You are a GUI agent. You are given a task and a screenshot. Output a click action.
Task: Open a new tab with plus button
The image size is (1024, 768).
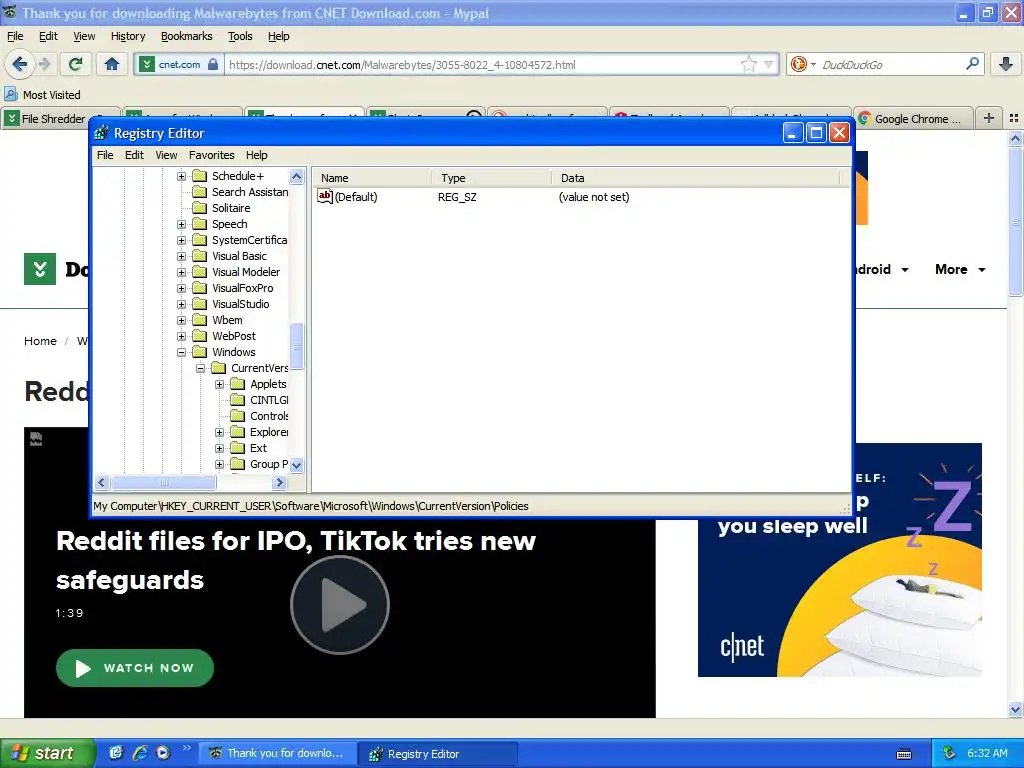click(989, 118)
